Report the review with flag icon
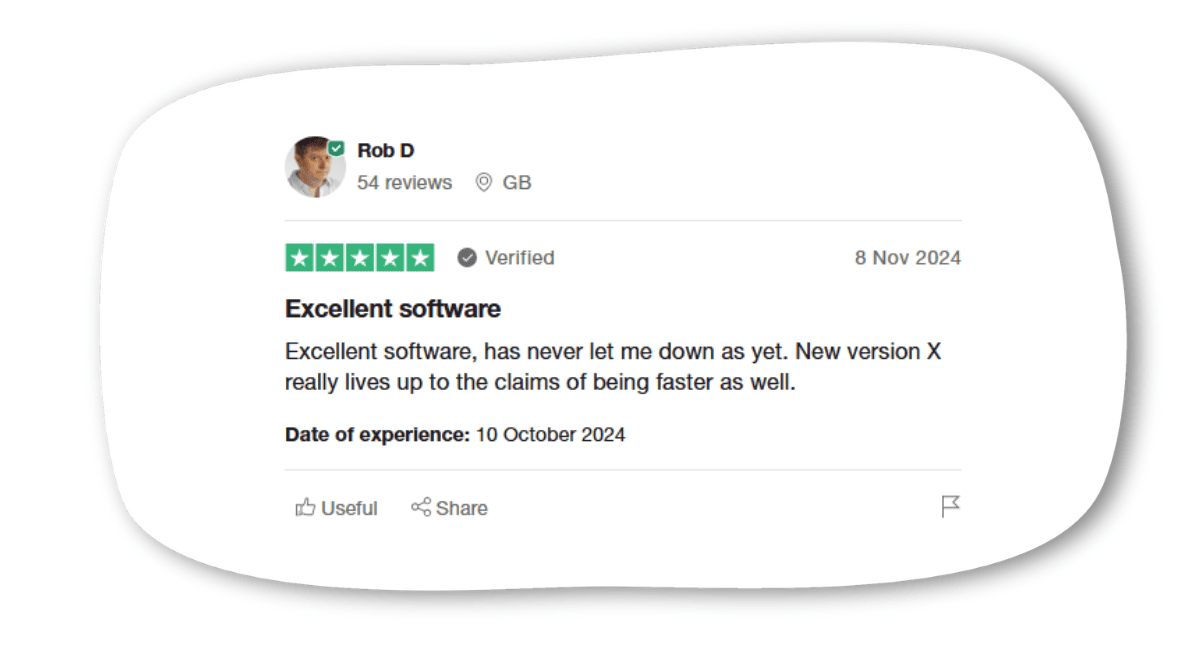 (951, 507)
